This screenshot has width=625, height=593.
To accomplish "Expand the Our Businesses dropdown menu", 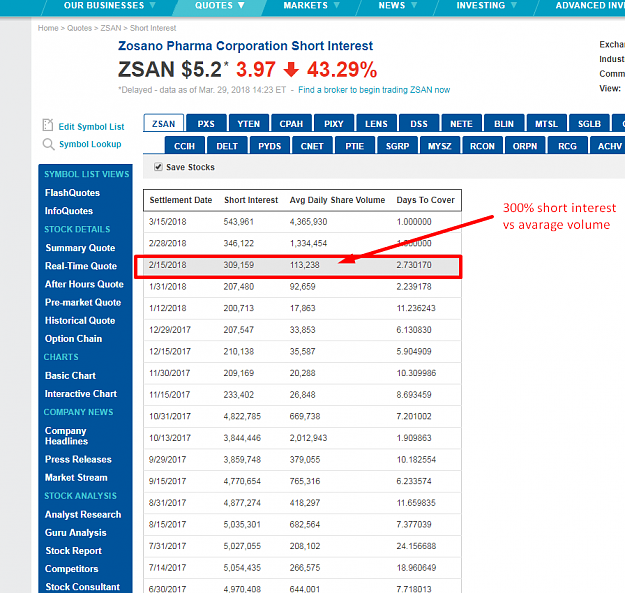I will [109, 6].
